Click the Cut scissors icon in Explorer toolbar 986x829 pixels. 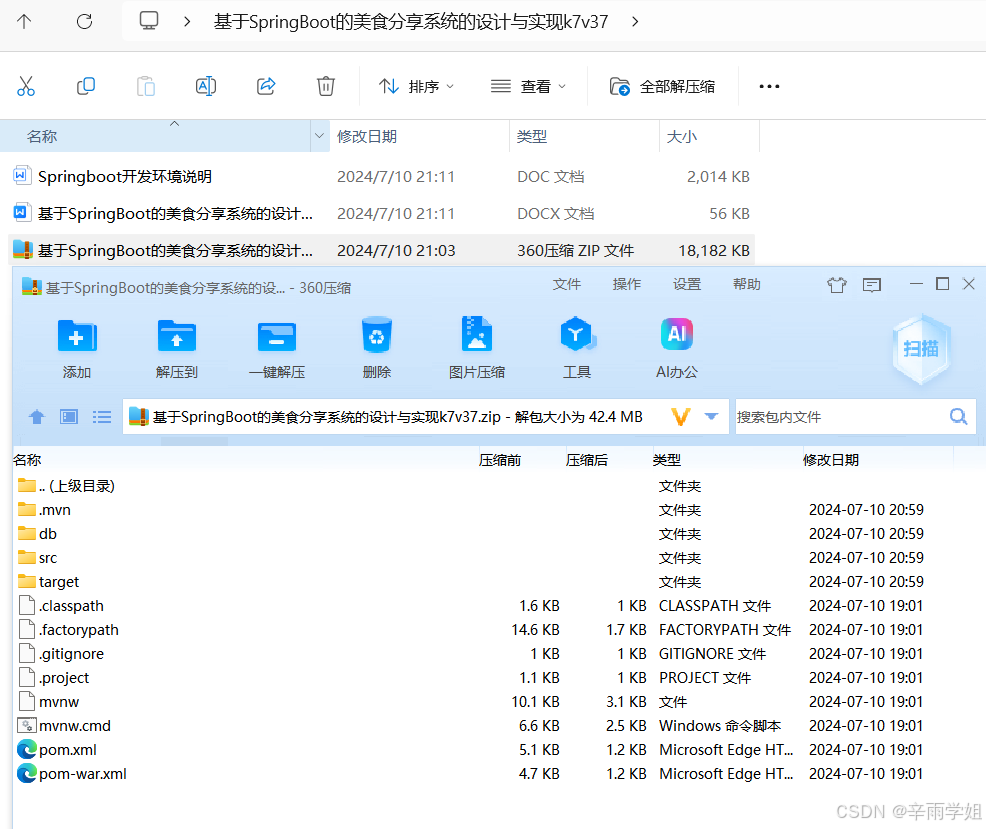pyautogui.click(x=26, y=86)
